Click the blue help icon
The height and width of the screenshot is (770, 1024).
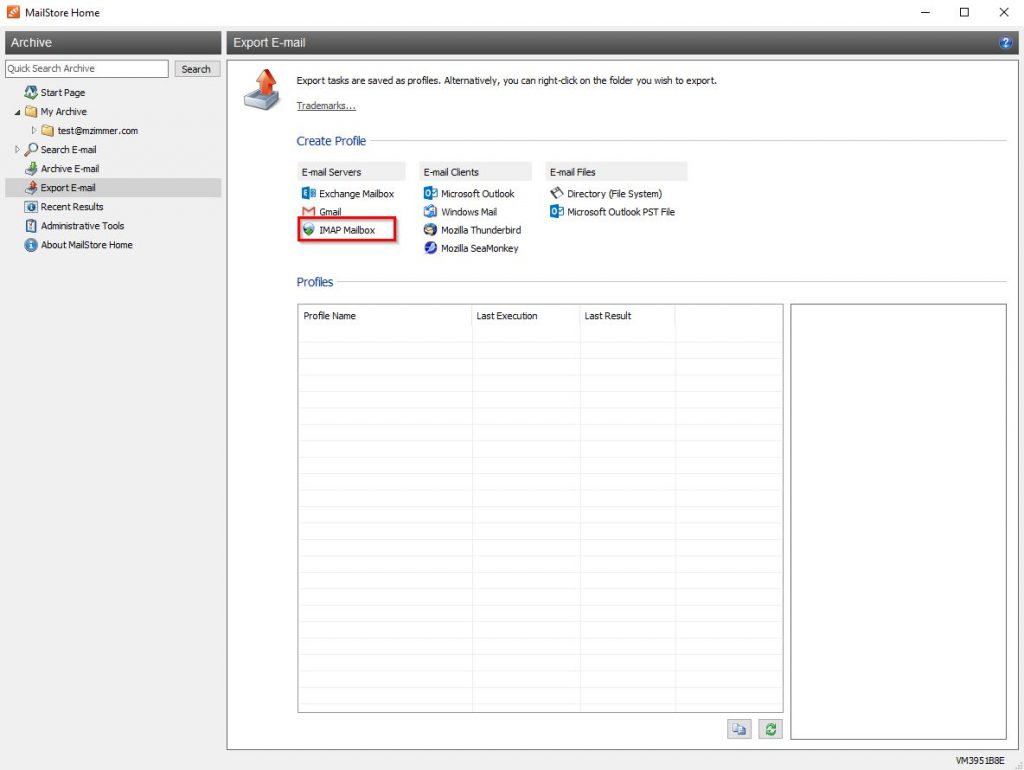click(x=1005, y=43)
